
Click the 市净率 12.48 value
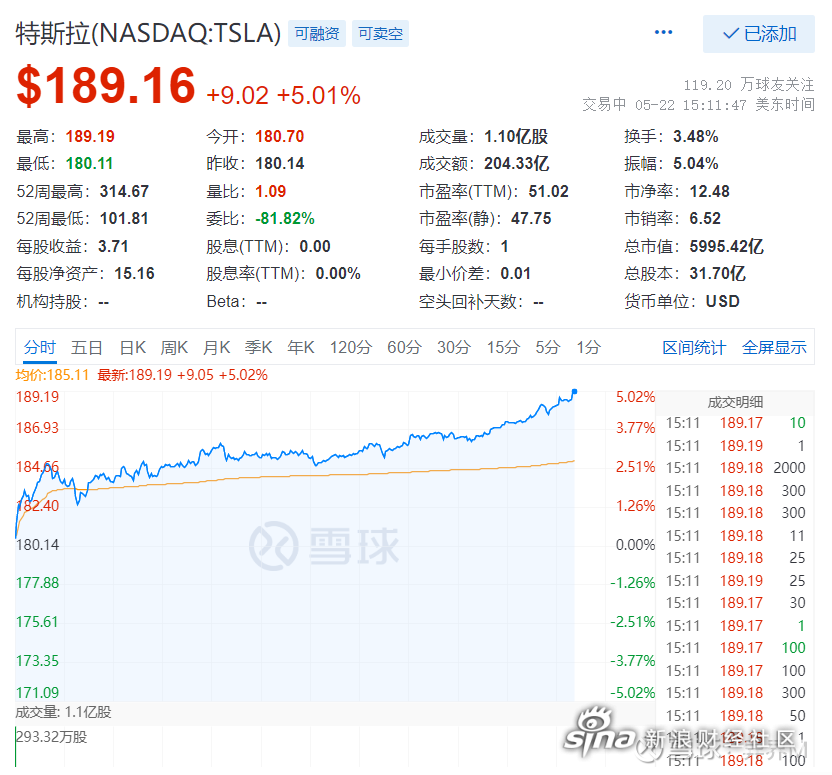(709, 191)
